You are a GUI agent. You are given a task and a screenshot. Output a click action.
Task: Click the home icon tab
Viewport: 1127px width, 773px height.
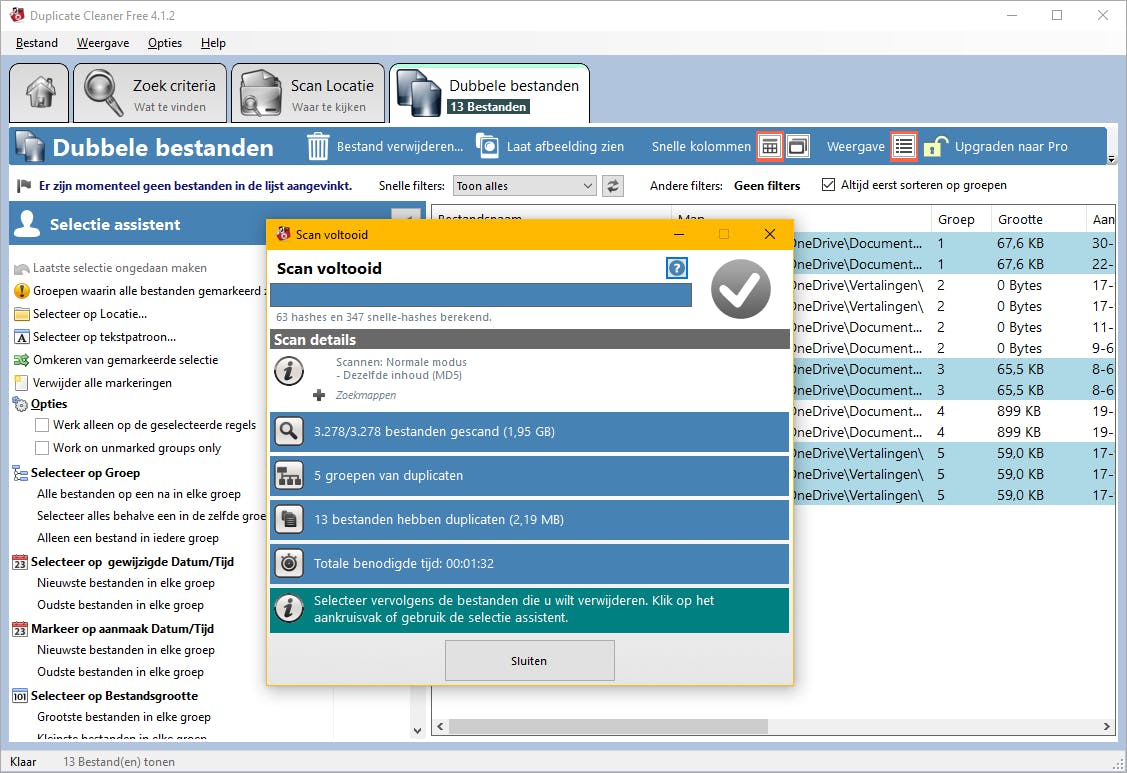39,94
